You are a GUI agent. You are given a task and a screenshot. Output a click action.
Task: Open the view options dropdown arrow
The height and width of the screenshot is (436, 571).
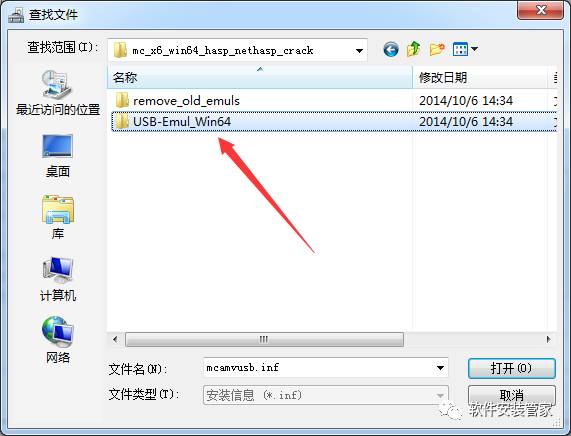click(474, 49)
